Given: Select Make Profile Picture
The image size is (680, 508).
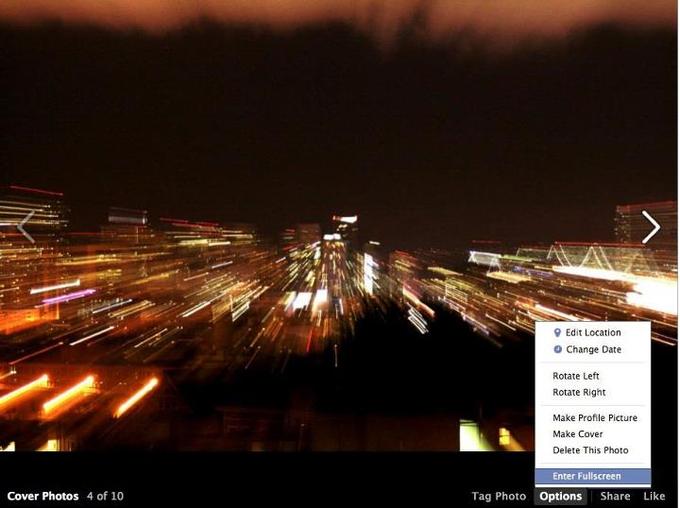Looking at the screenshot, I should (593, 418).
